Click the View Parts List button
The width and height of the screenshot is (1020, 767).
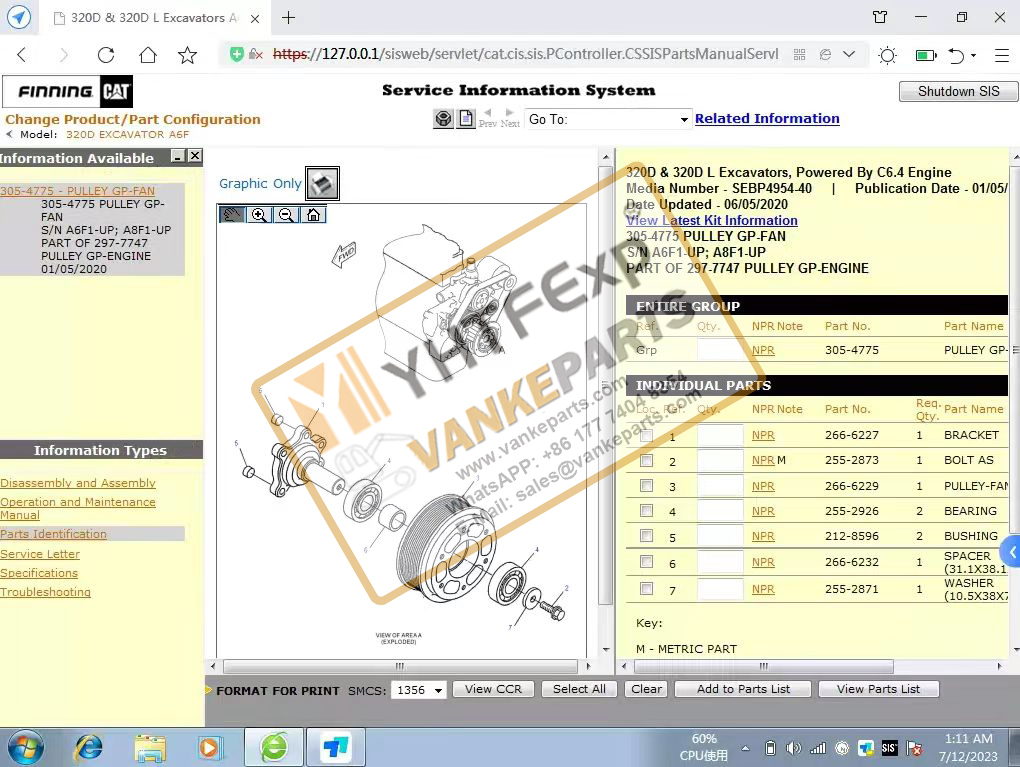pos(878,689)
